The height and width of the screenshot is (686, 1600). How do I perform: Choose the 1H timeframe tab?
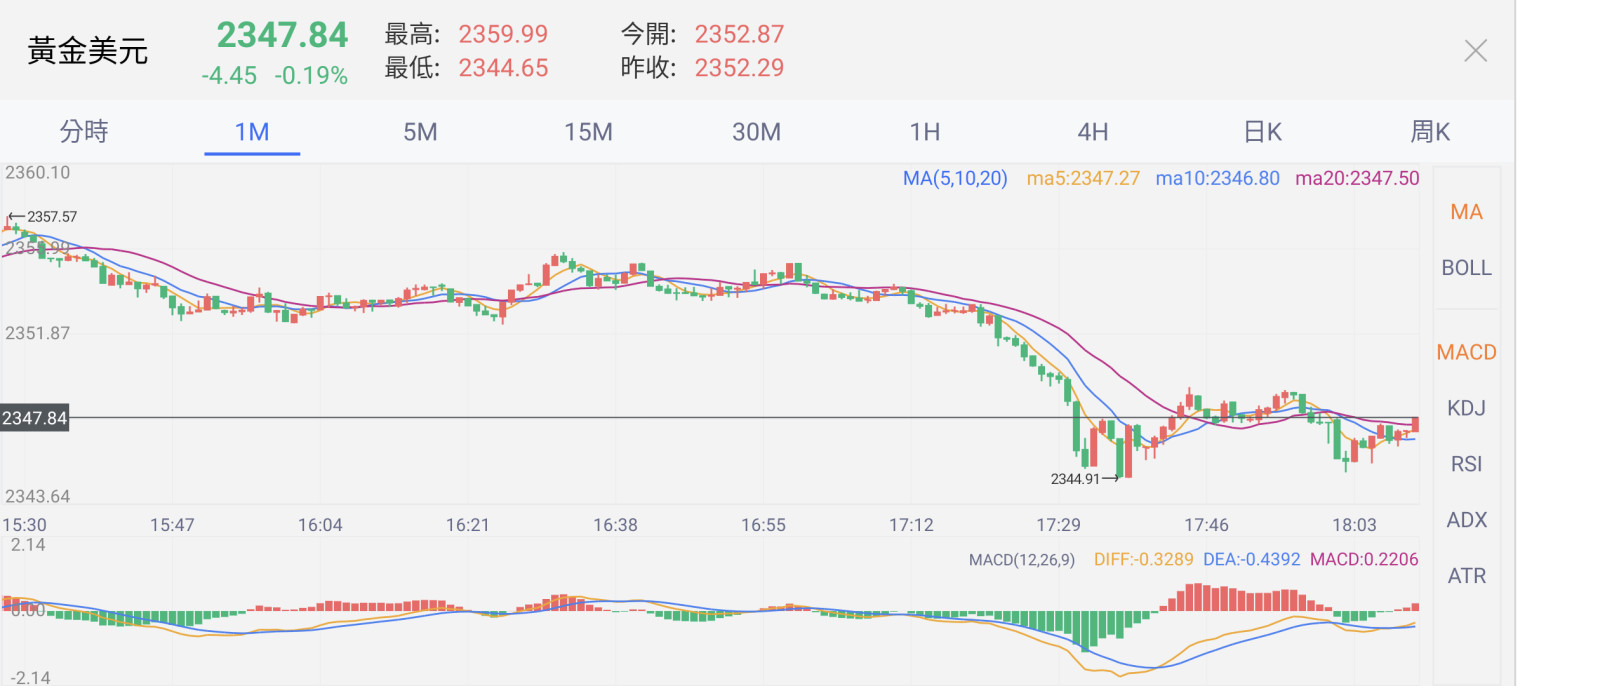pos(925,132)
